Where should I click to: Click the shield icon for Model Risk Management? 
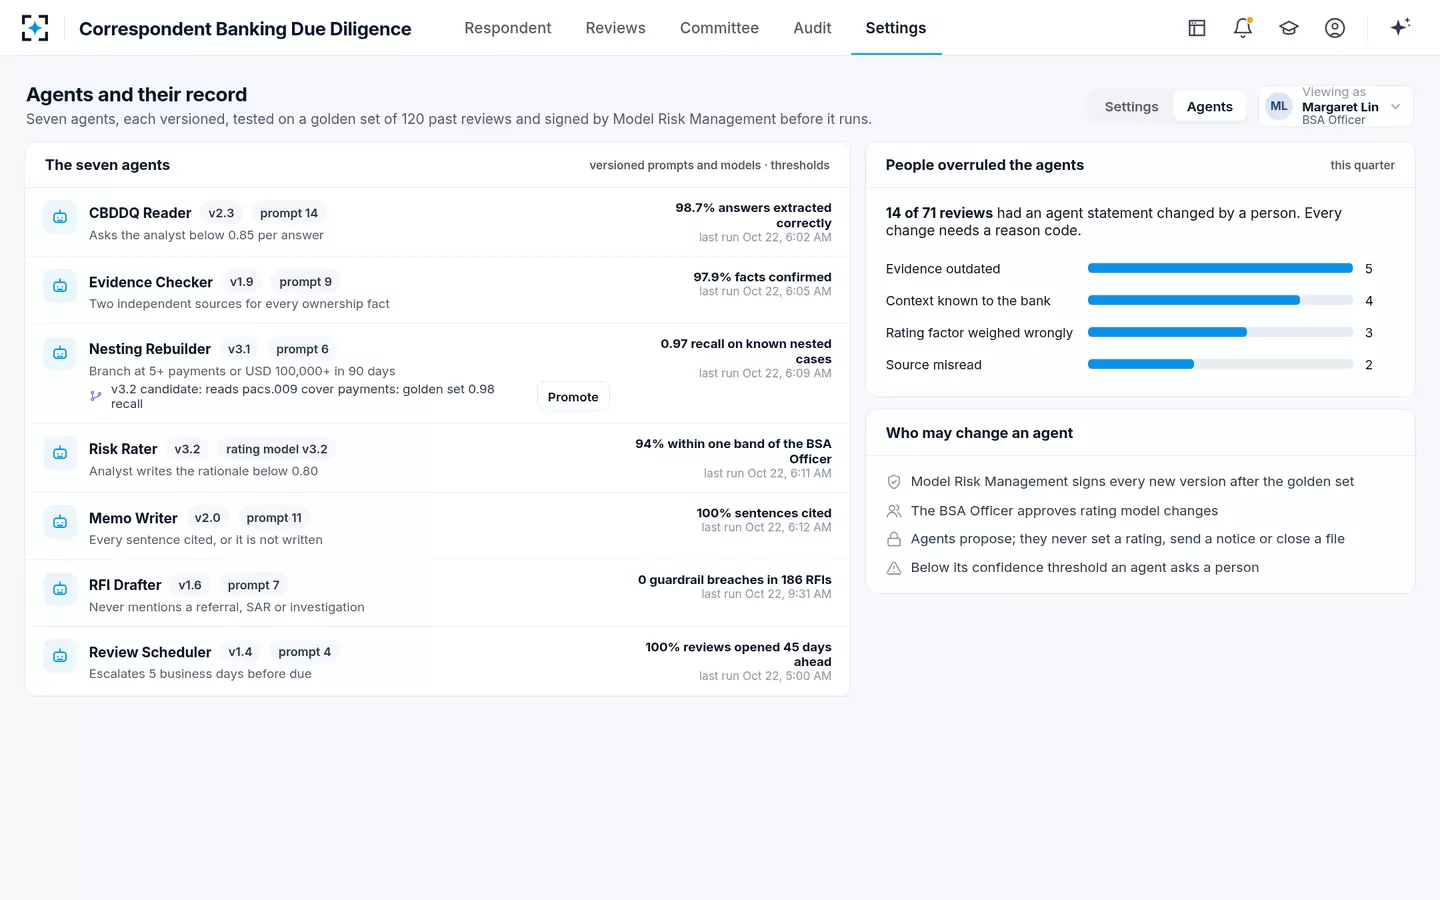tap(894, 482)
